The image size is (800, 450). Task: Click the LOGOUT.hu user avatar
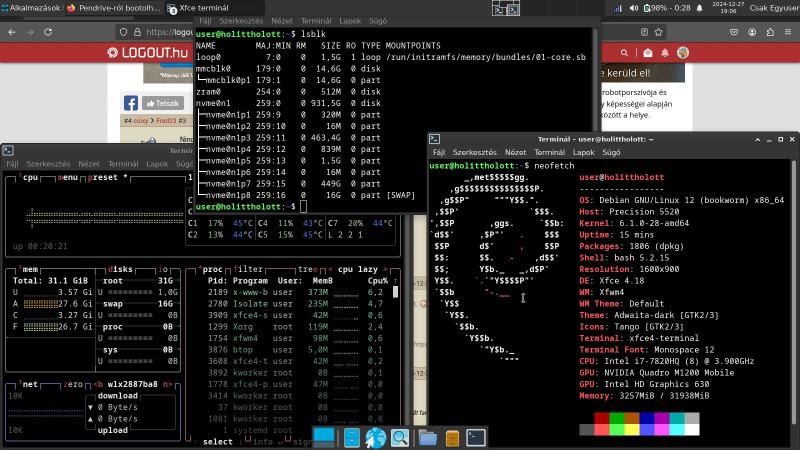[683, 53]
